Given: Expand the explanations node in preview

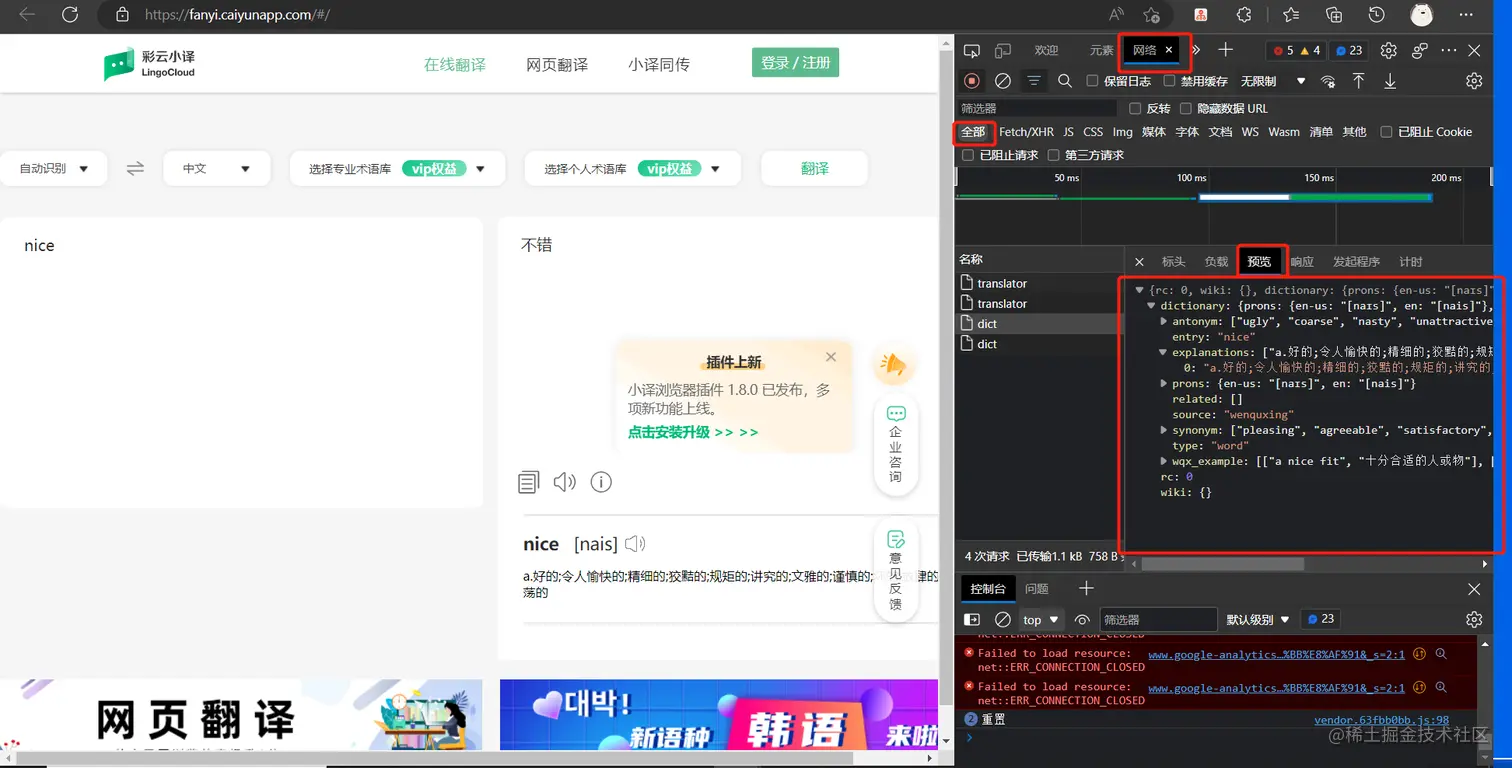Looking at the screenshot, I should [1165, 352].
